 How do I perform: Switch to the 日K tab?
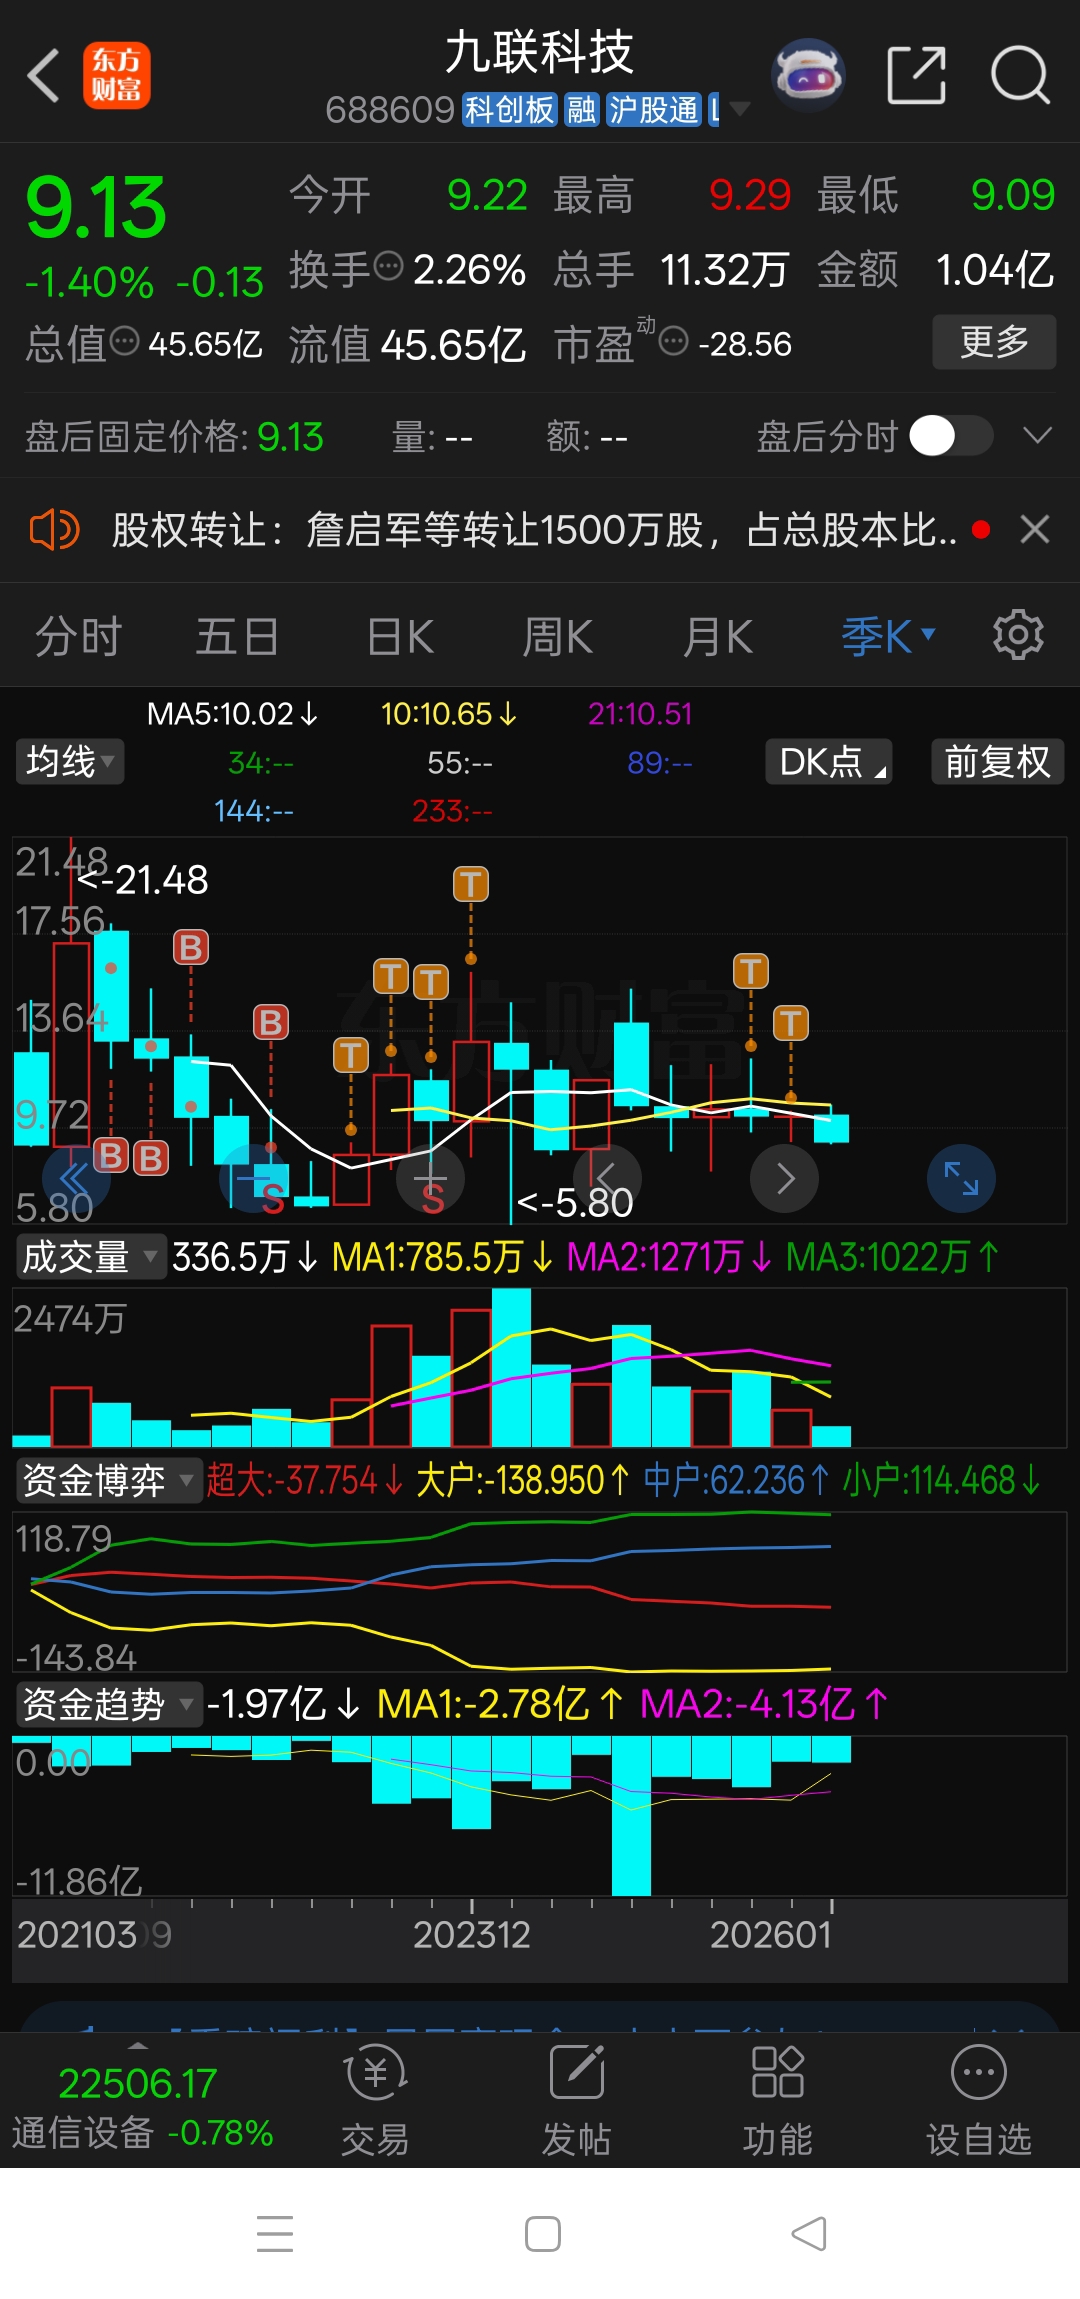click(400, 636)
